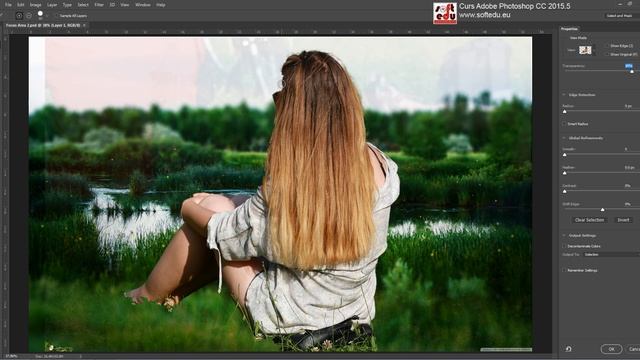Click the Cancel button
Image resolution: width=640 pixels, height=360 pixels.
point(633,349)
